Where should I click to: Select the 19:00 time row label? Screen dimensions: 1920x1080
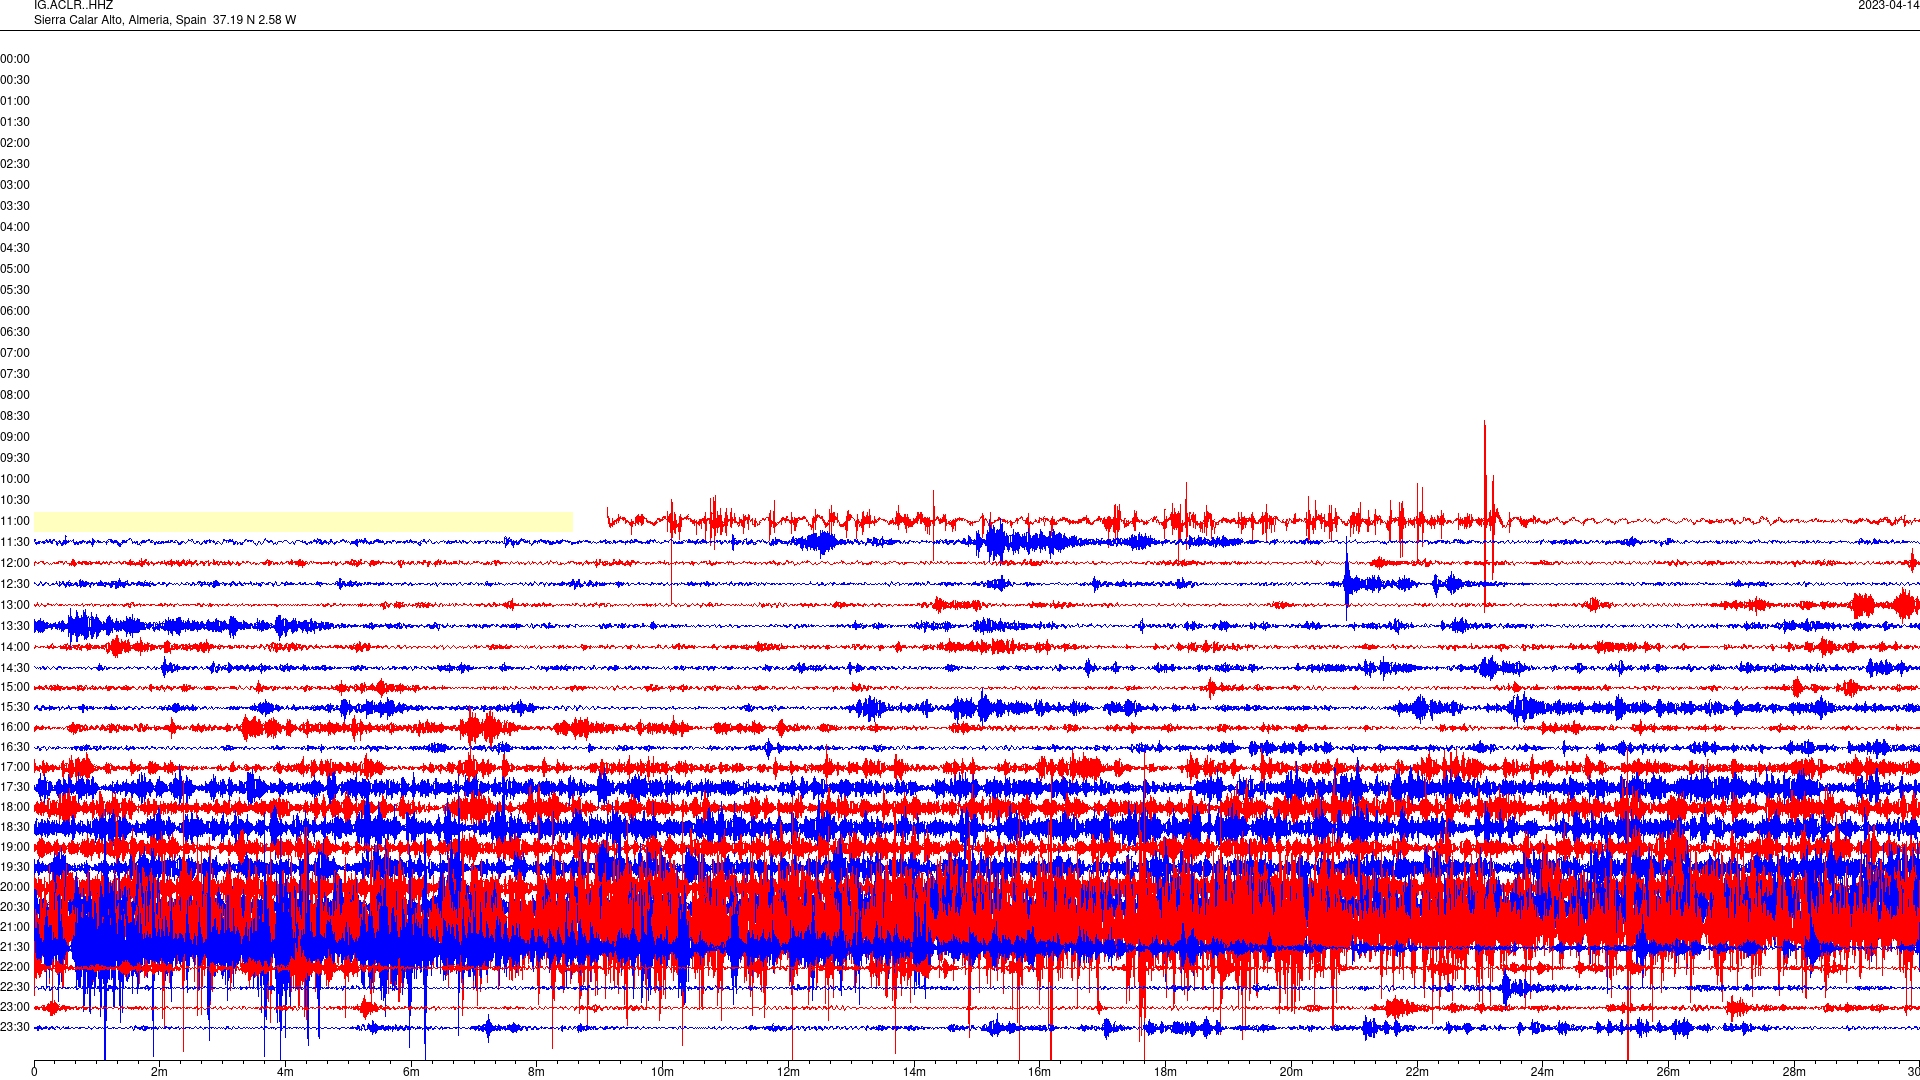pos(15,847)
